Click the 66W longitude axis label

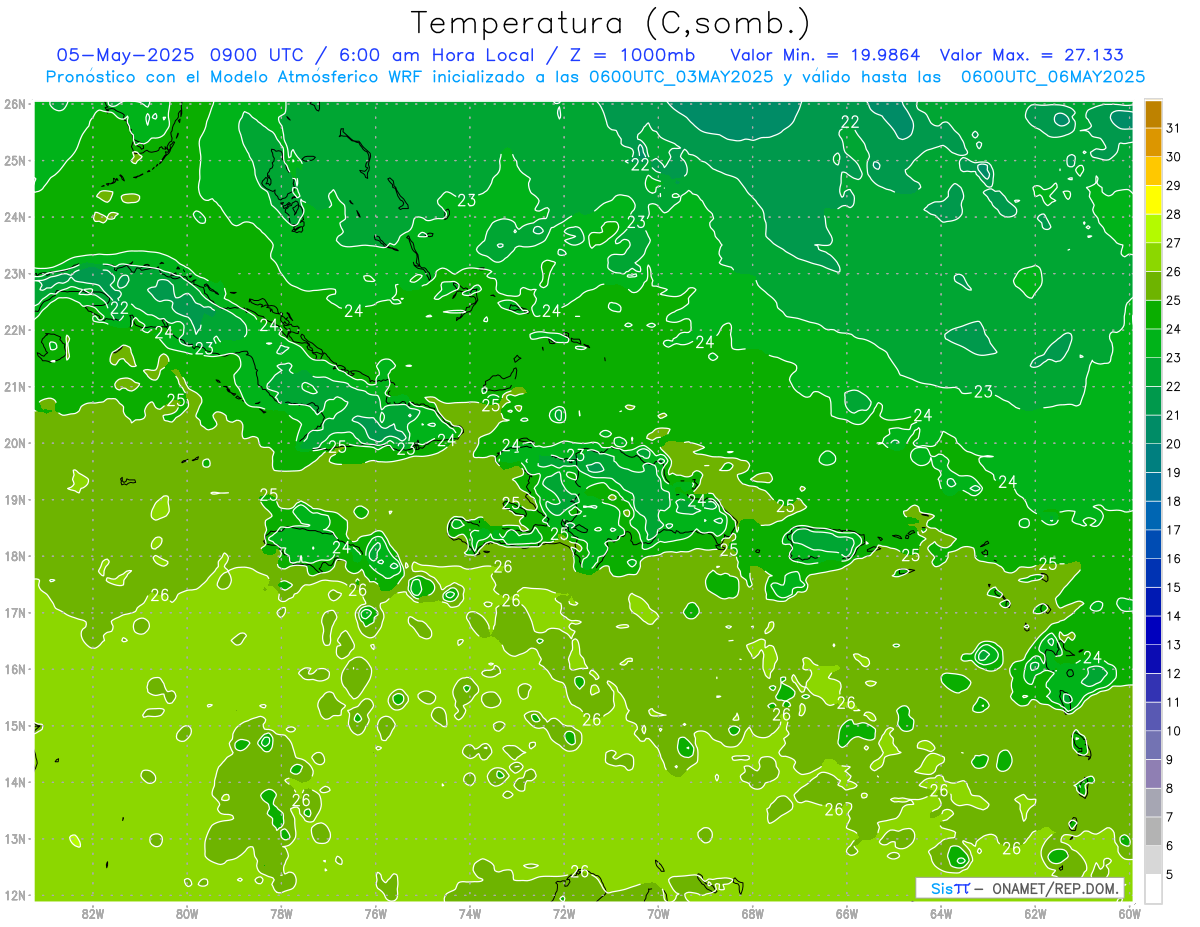pos(847,913)
